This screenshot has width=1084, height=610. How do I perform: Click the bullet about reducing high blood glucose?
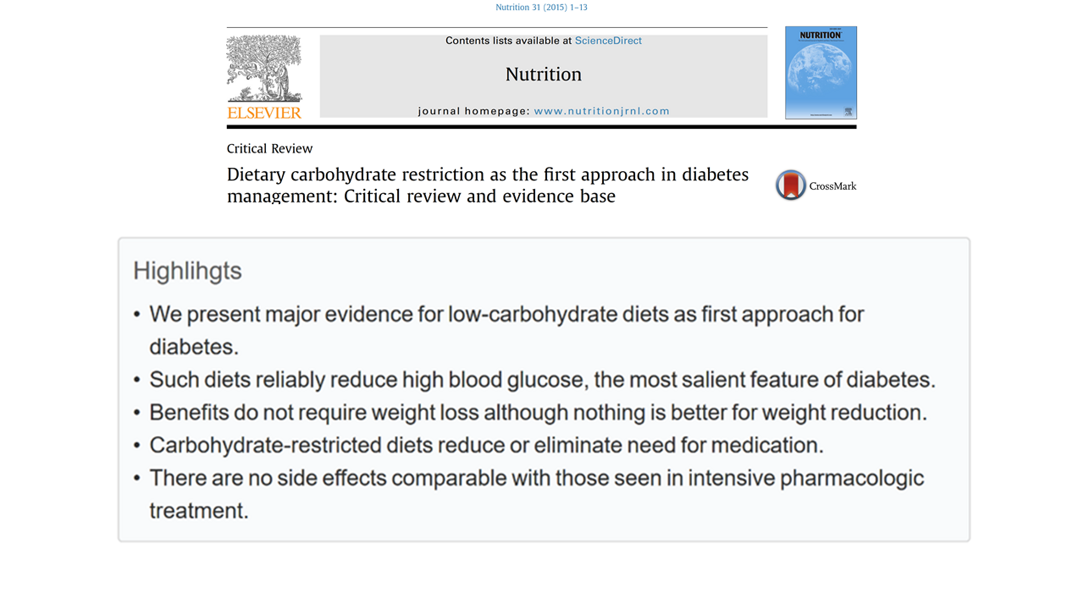click(x=542, y=380)
